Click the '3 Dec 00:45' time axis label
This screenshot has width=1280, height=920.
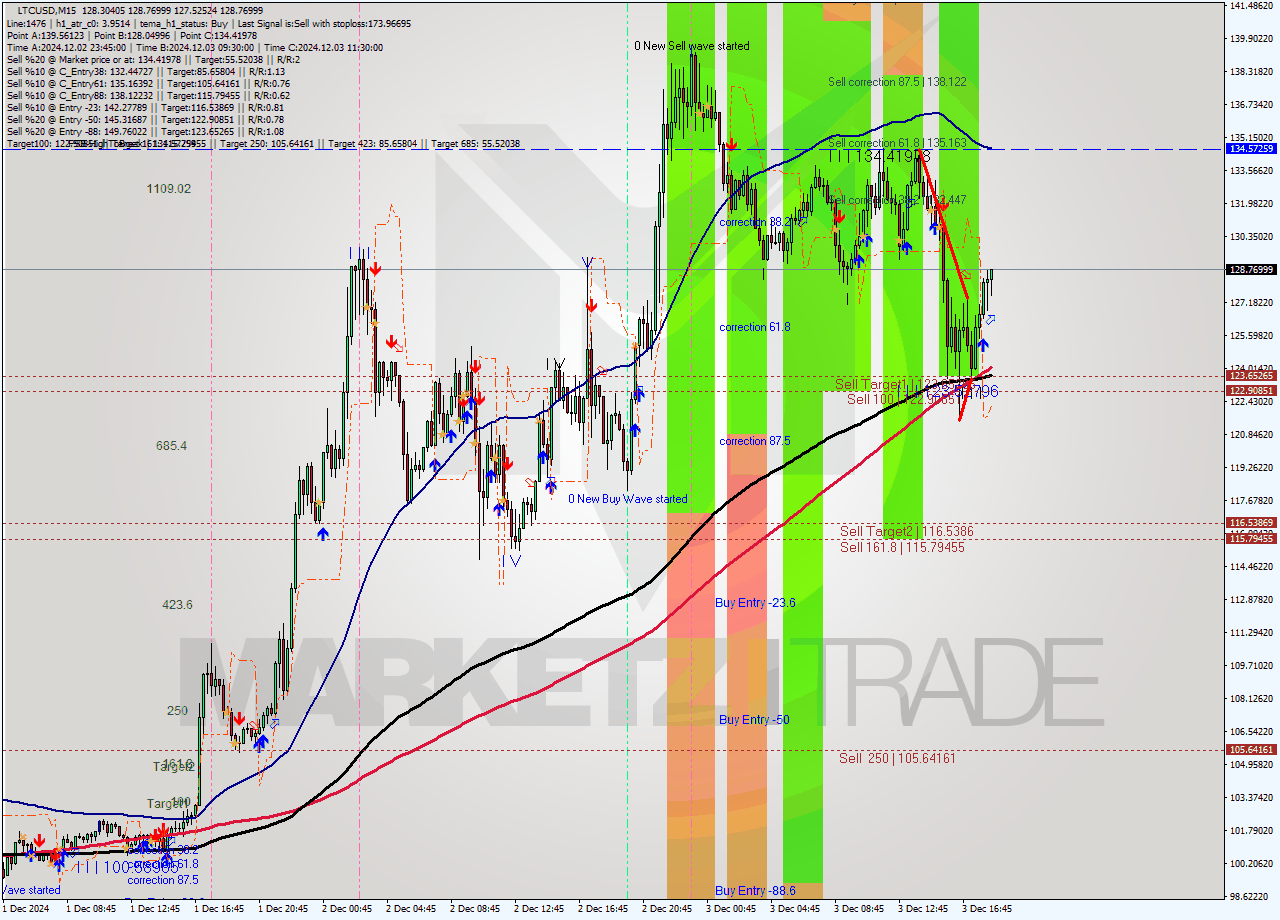731,909
